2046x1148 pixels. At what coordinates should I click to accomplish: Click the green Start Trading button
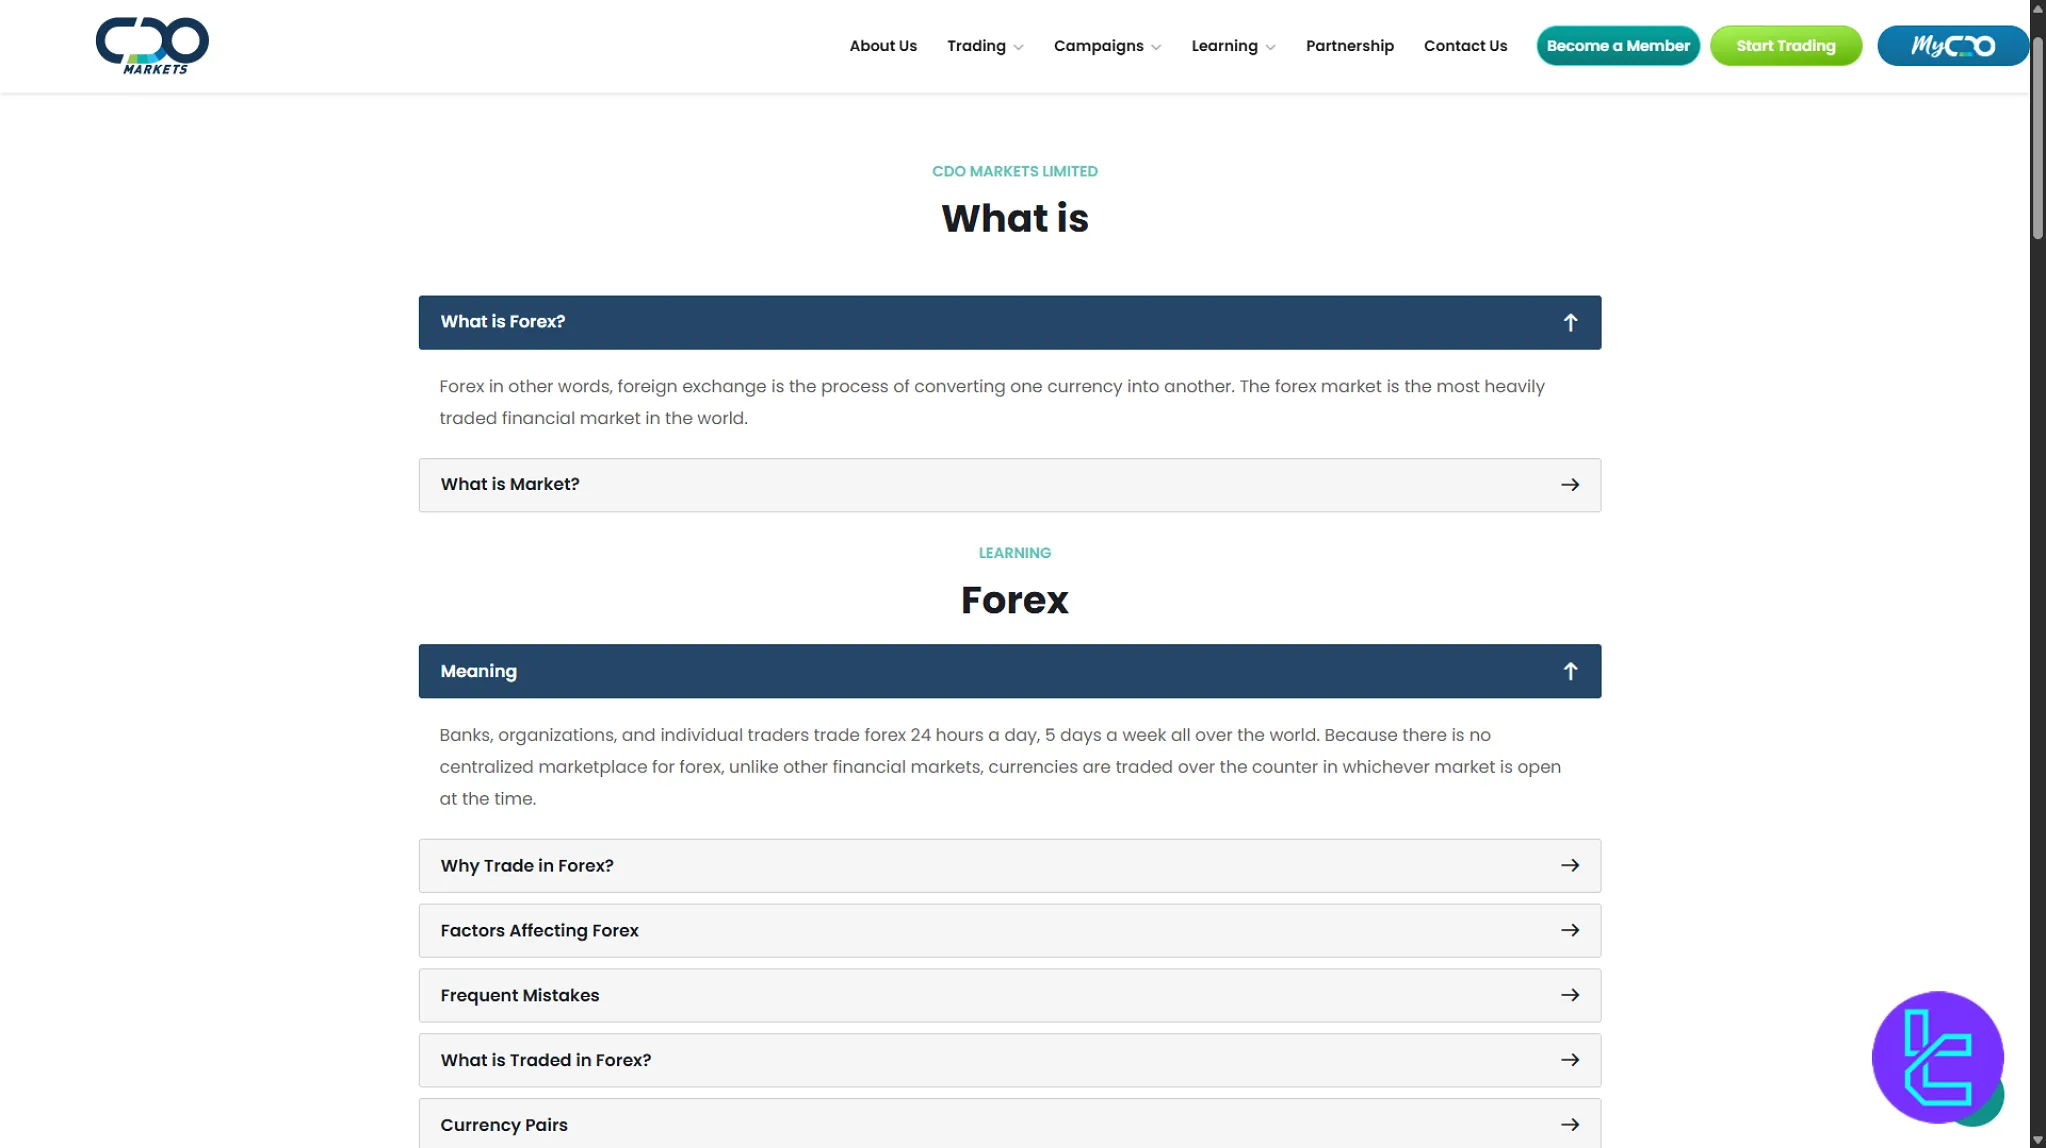[x=1785, y=46]
